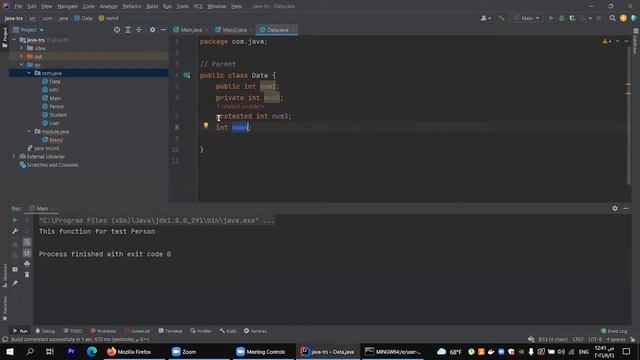Hide the Run tool window
Image resolution: width=640 pixels, height=360 pixels.
point(626,208)
